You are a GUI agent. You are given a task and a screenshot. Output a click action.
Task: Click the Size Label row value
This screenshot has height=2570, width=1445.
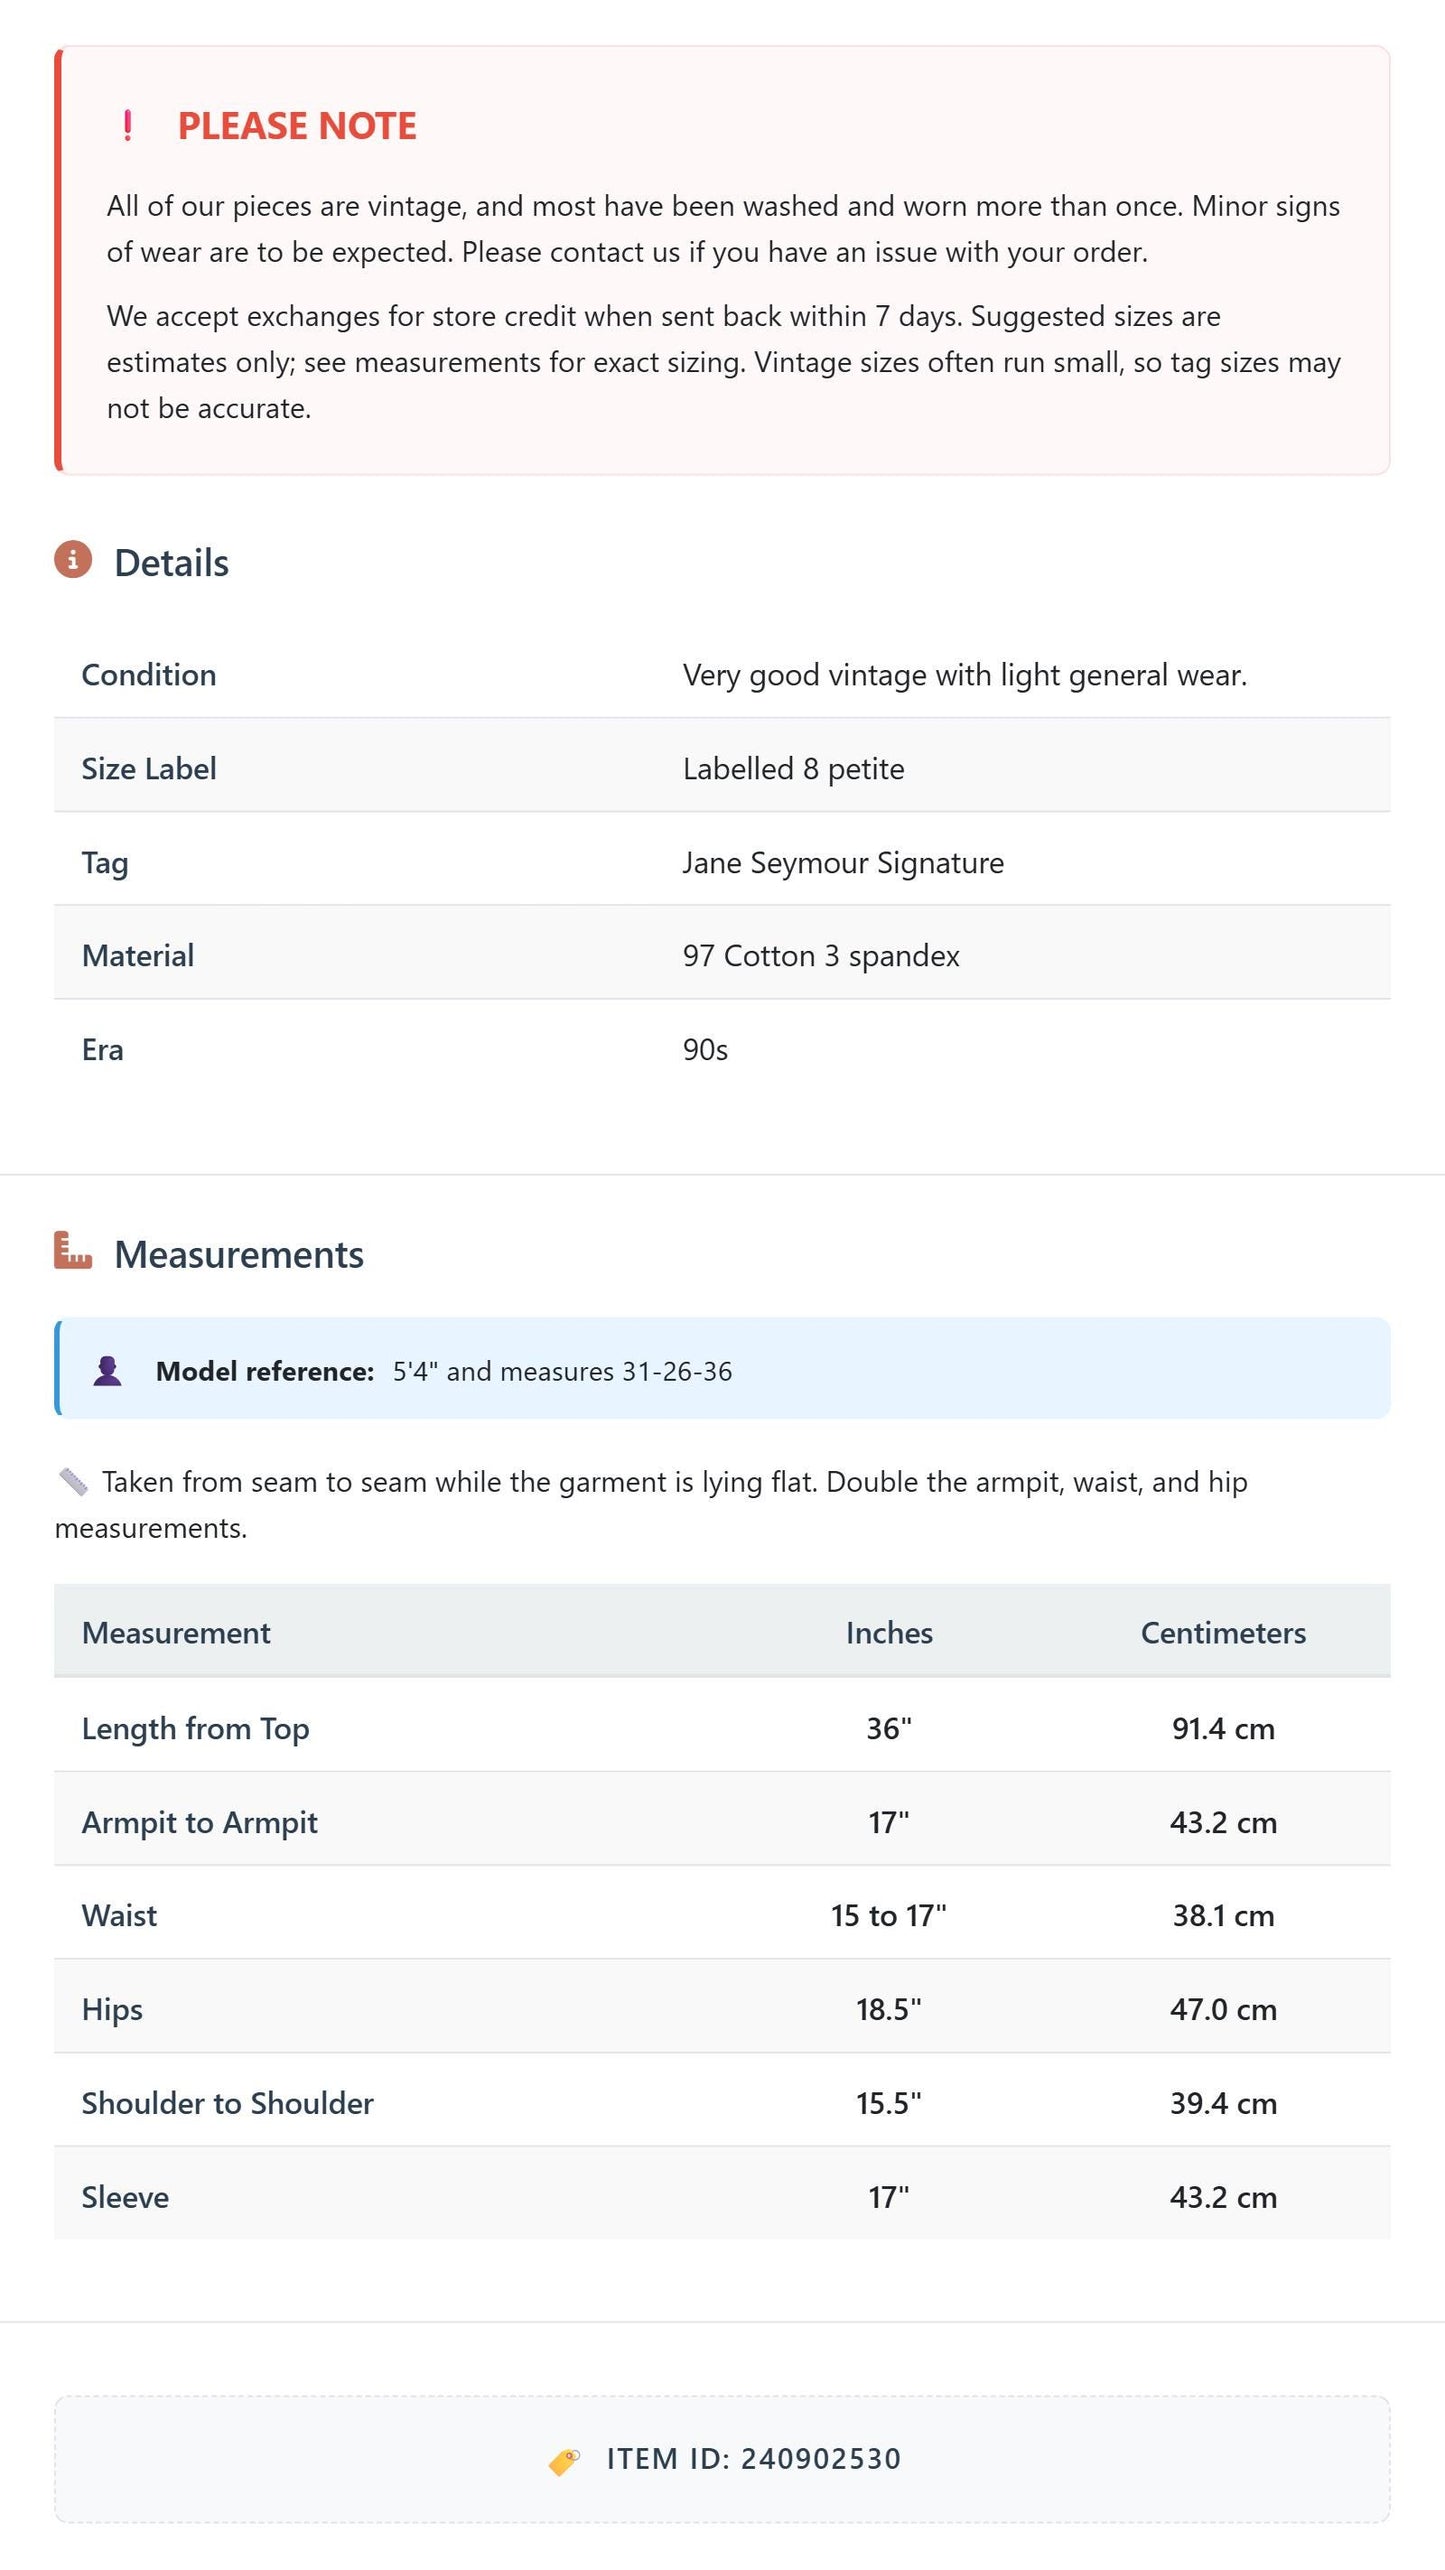[x=793, y=769]
